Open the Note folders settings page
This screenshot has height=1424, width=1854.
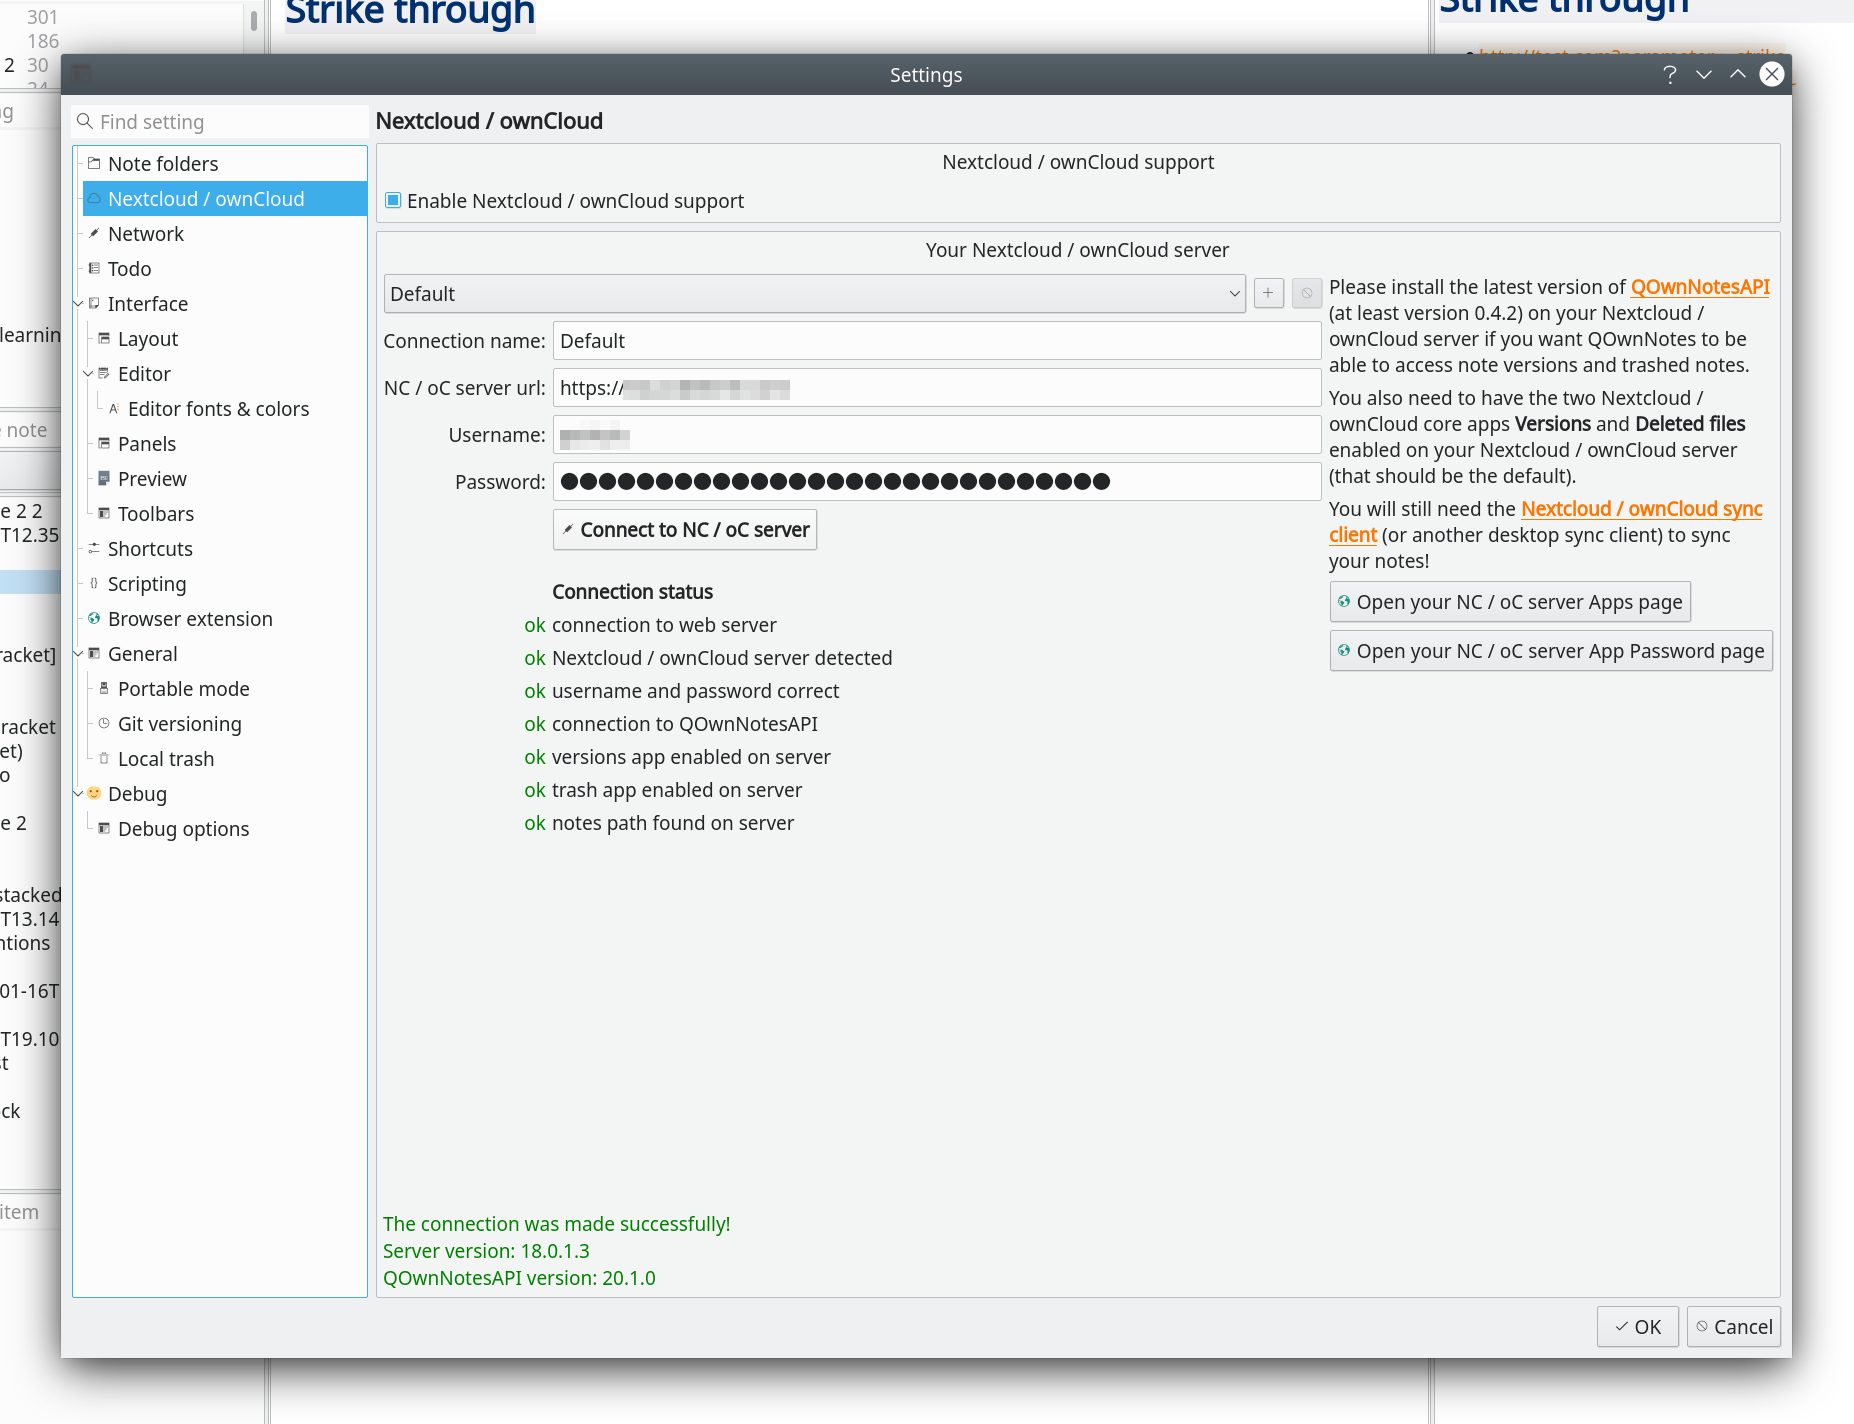[x=163, y=164]
